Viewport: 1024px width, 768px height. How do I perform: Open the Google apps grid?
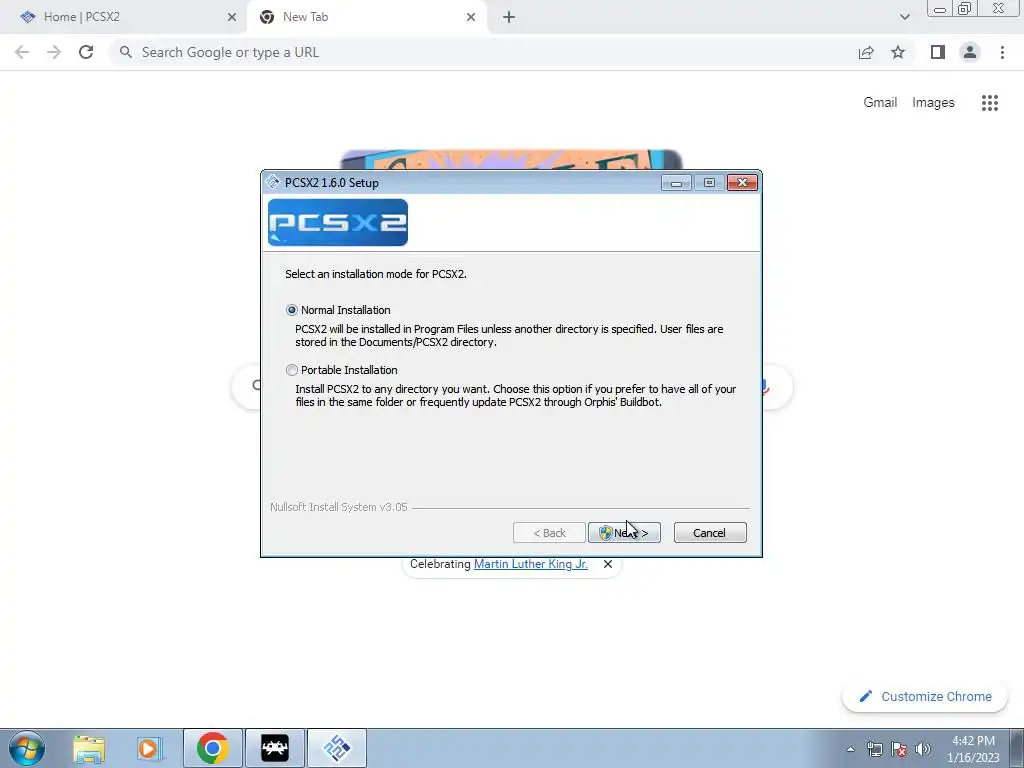point(989,103)
